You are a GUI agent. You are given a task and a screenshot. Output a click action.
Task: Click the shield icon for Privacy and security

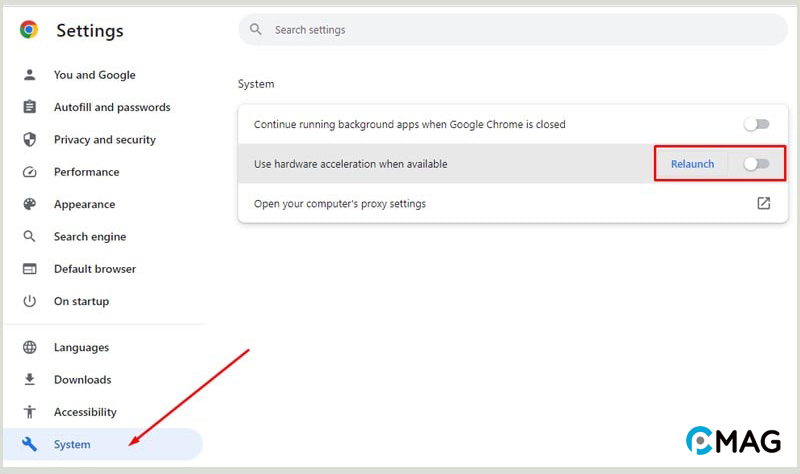pyautogui.click(x=30, y=139)
